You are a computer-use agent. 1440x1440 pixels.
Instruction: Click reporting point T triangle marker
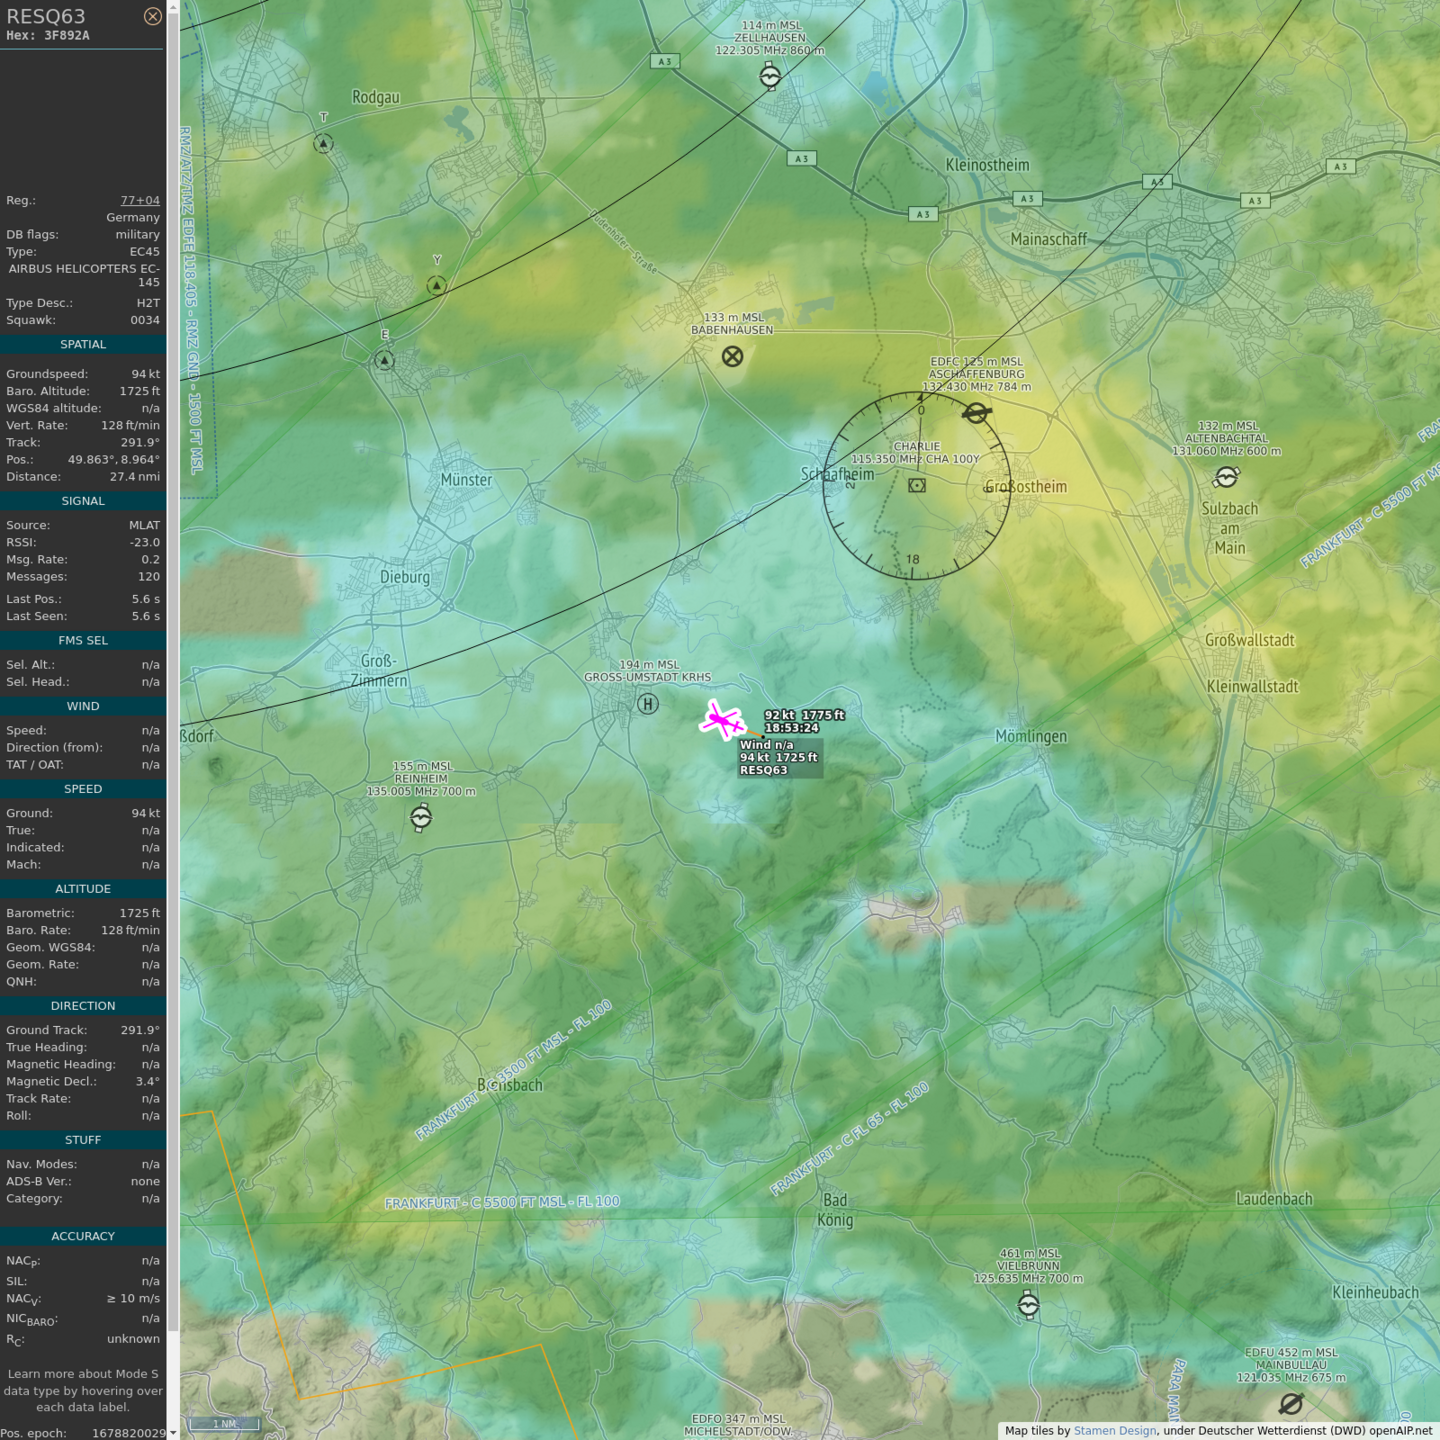(x=323, y=144)
